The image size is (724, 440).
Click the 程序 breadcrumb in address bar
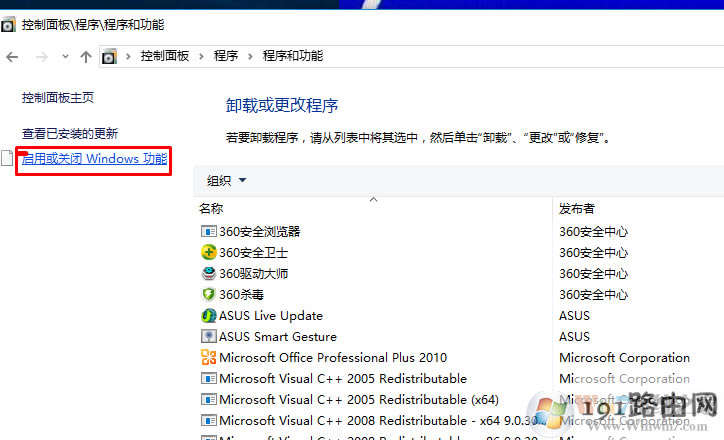pyautogui.click(x=225, y=57)
